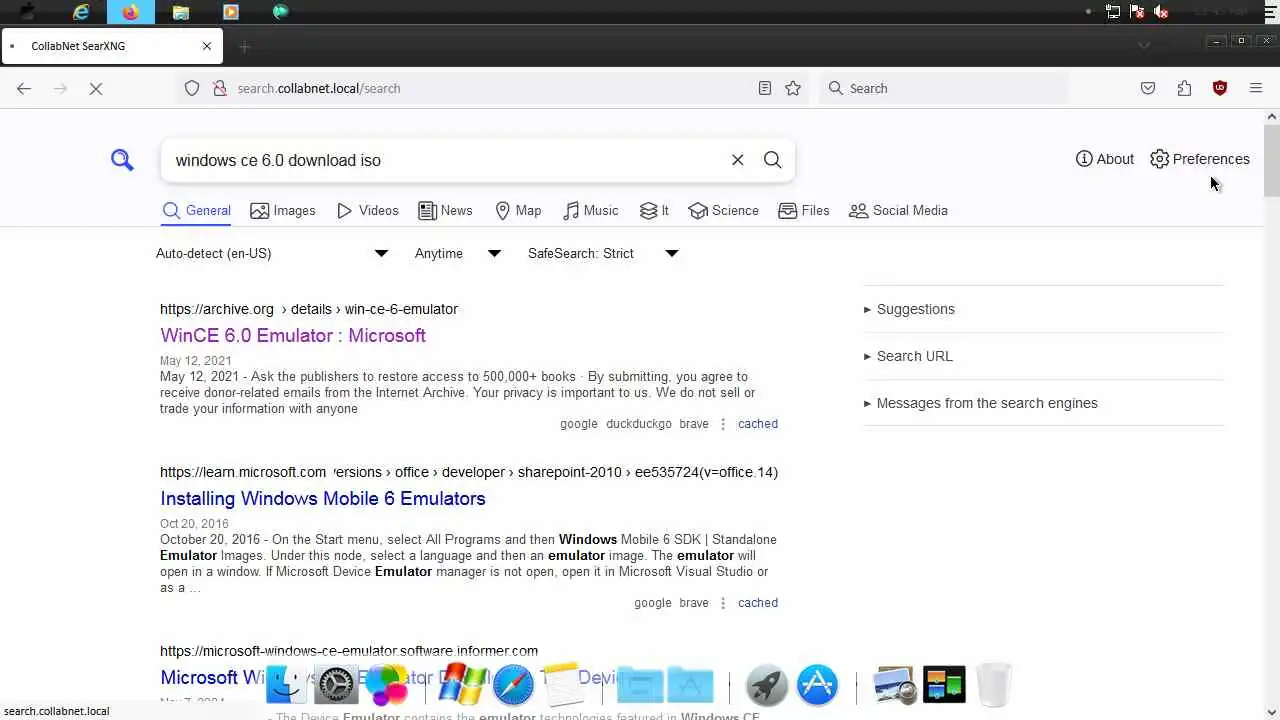Viewport: 1280px width, 720px height.
Task: Bookmark this page with the star icon
Action: tap(793, 88)
